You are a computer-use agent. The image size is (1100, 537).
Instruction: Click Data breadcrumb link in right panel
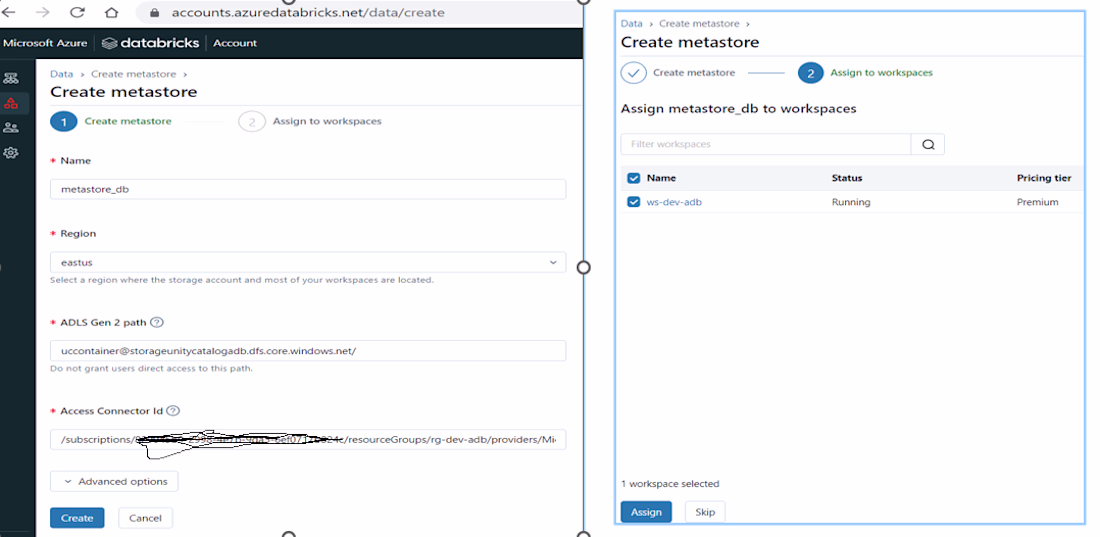pos(631,24)
